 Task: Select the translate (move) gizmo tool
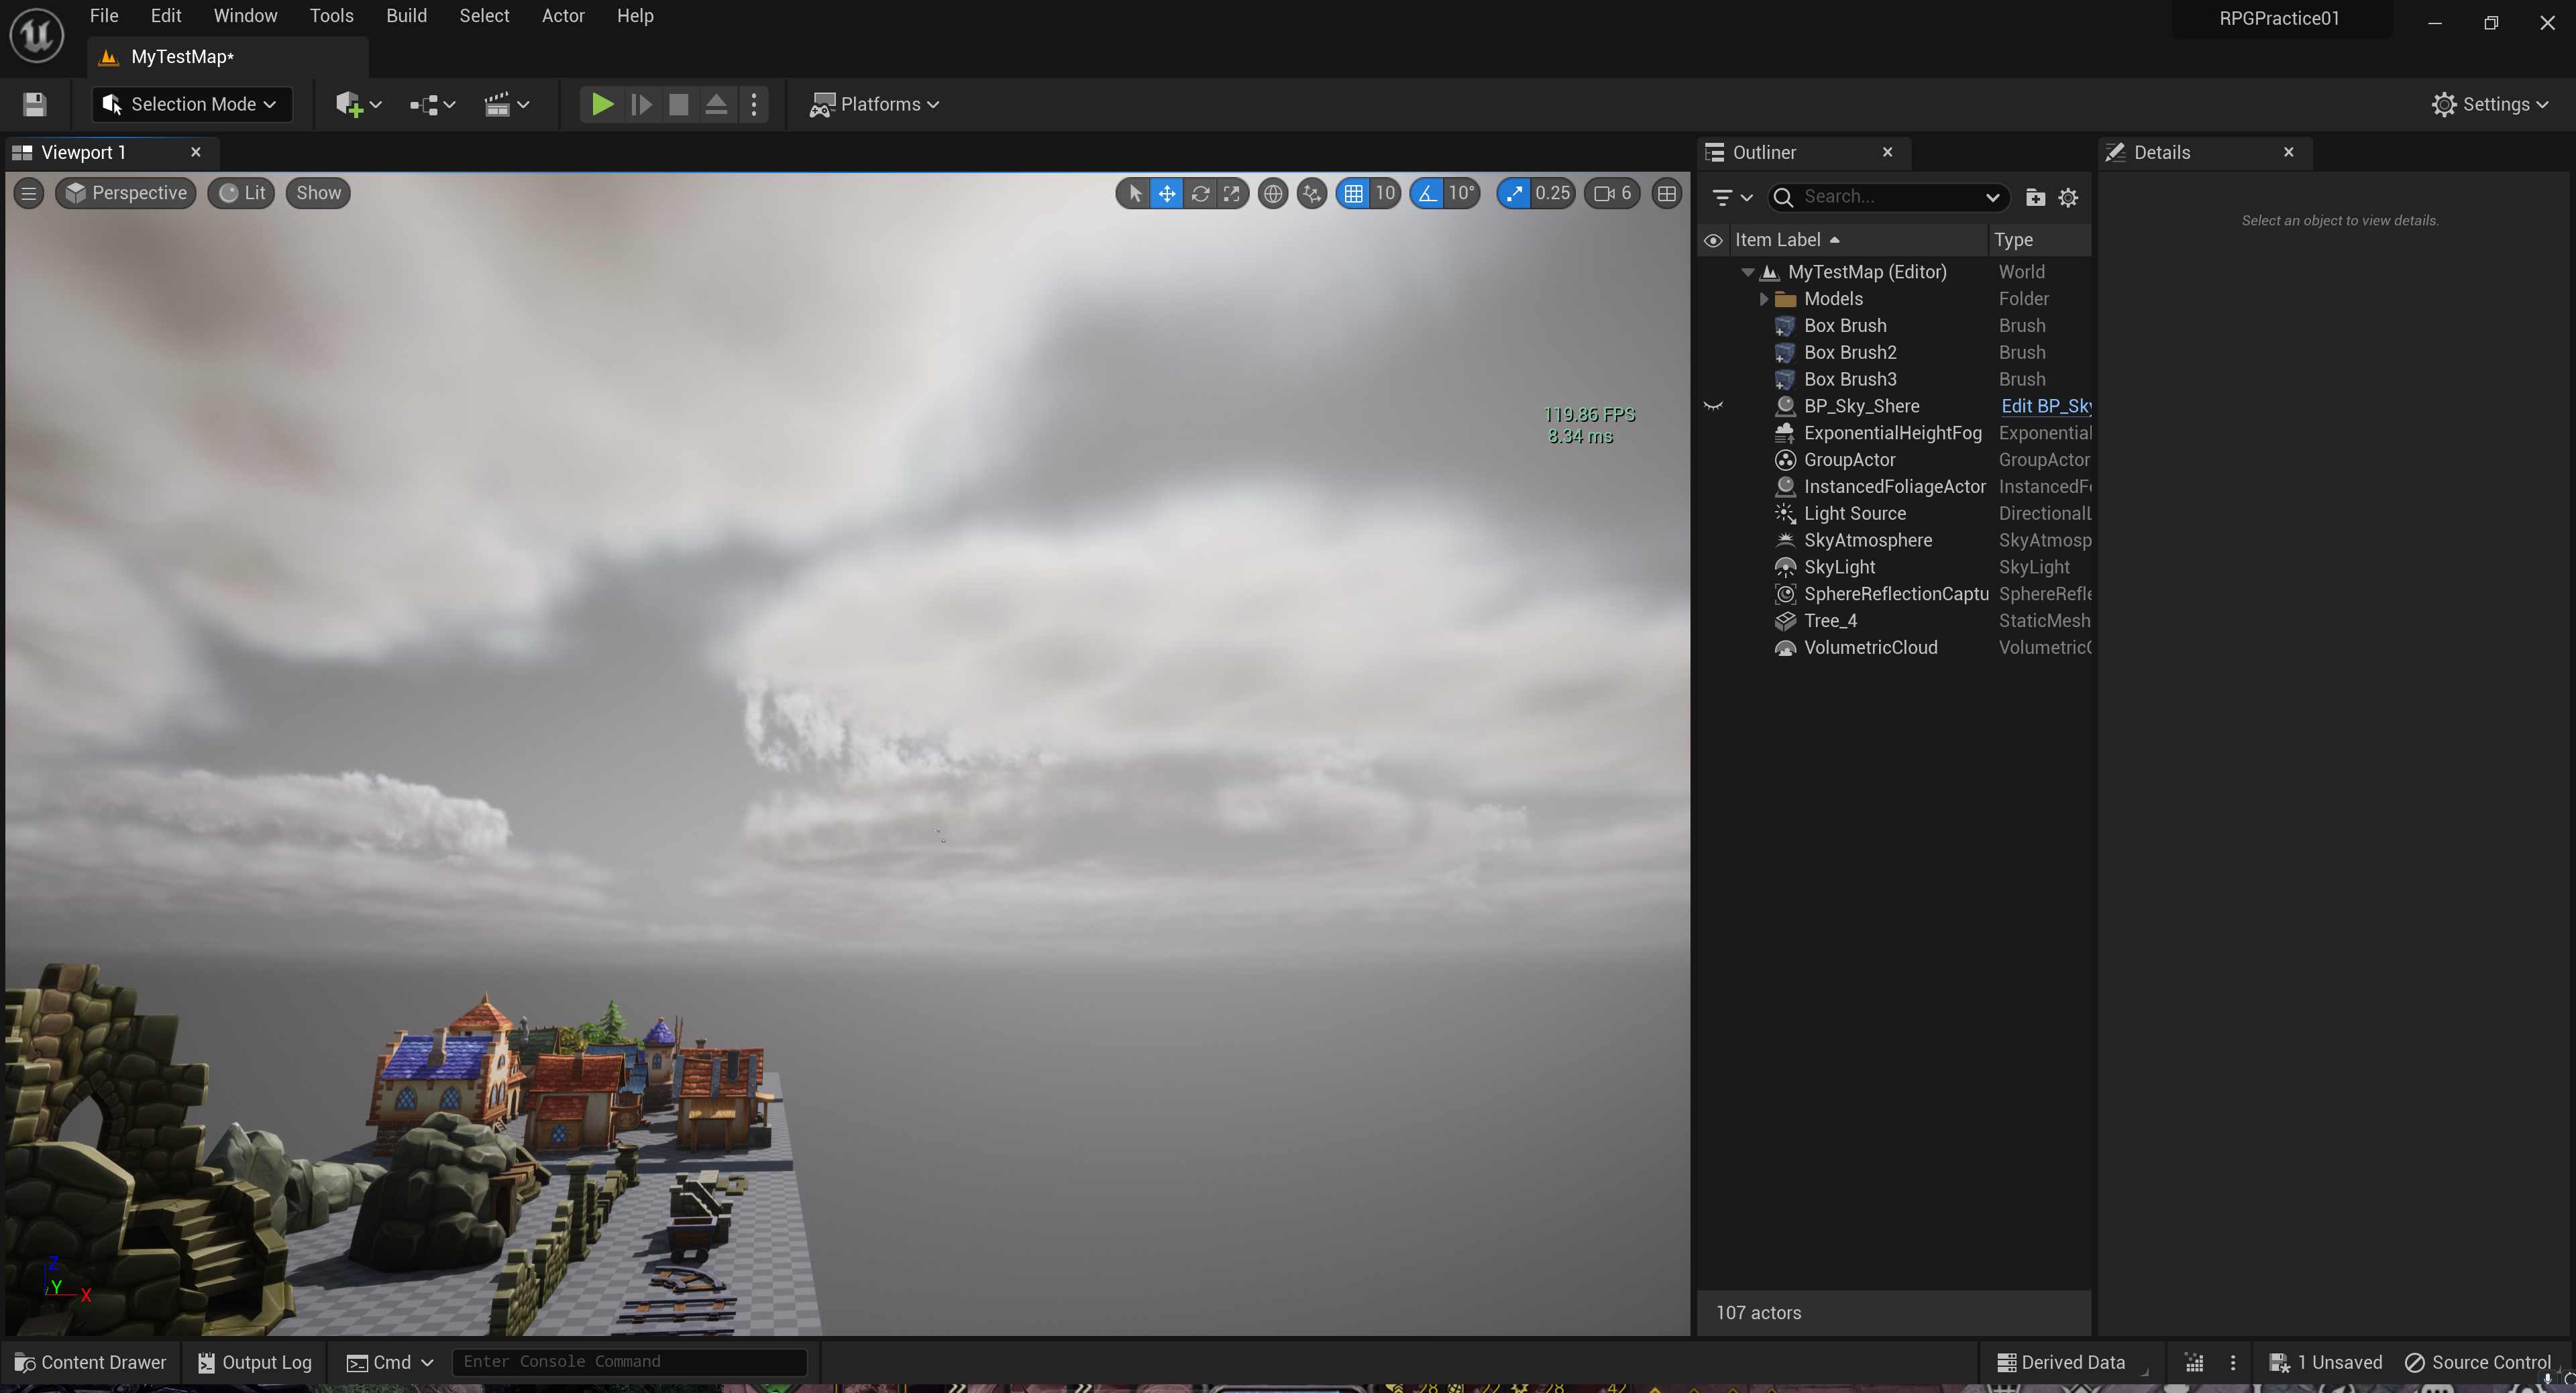(x=1167, y=193)
